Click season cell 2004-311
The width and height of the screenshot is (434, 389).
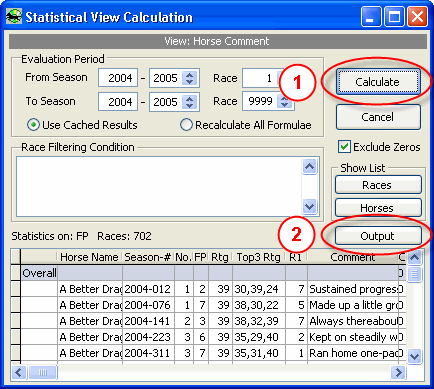tap(148, 353)
